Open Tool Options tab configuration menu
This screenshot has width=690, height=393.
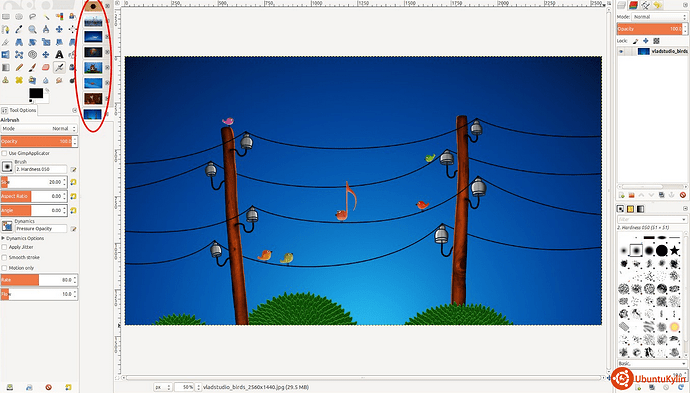coord(74,110)
